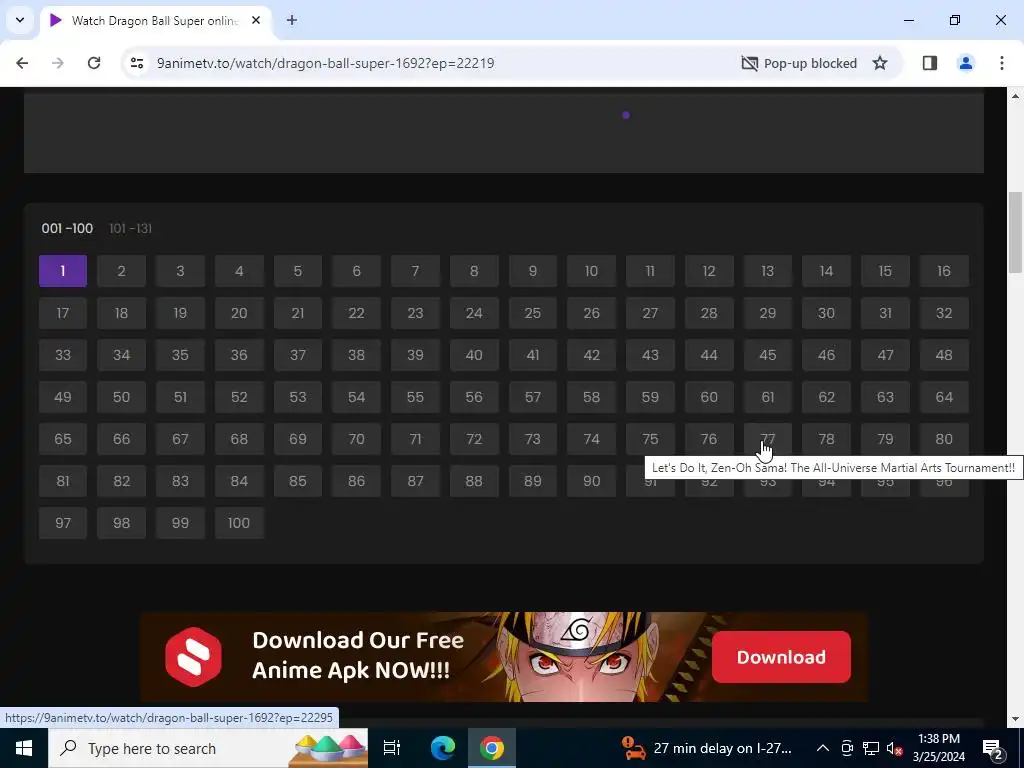Image resolution: width=1024 pixels, height=768 pixels.
Task: Switch to episode range 101-131
Action: click(x=131, y=229)
